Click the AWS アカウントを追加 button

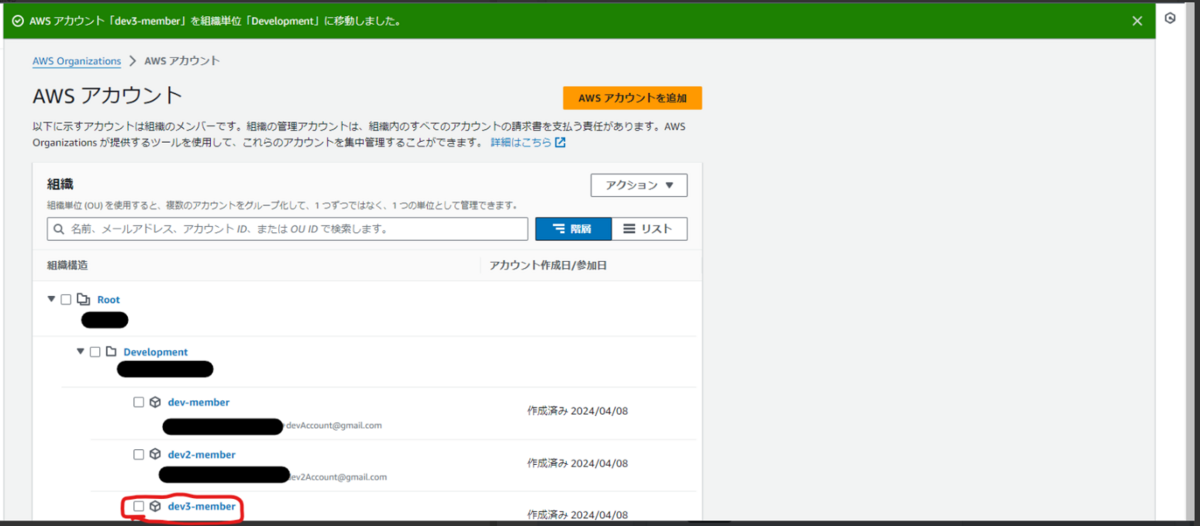click(632, 98)
